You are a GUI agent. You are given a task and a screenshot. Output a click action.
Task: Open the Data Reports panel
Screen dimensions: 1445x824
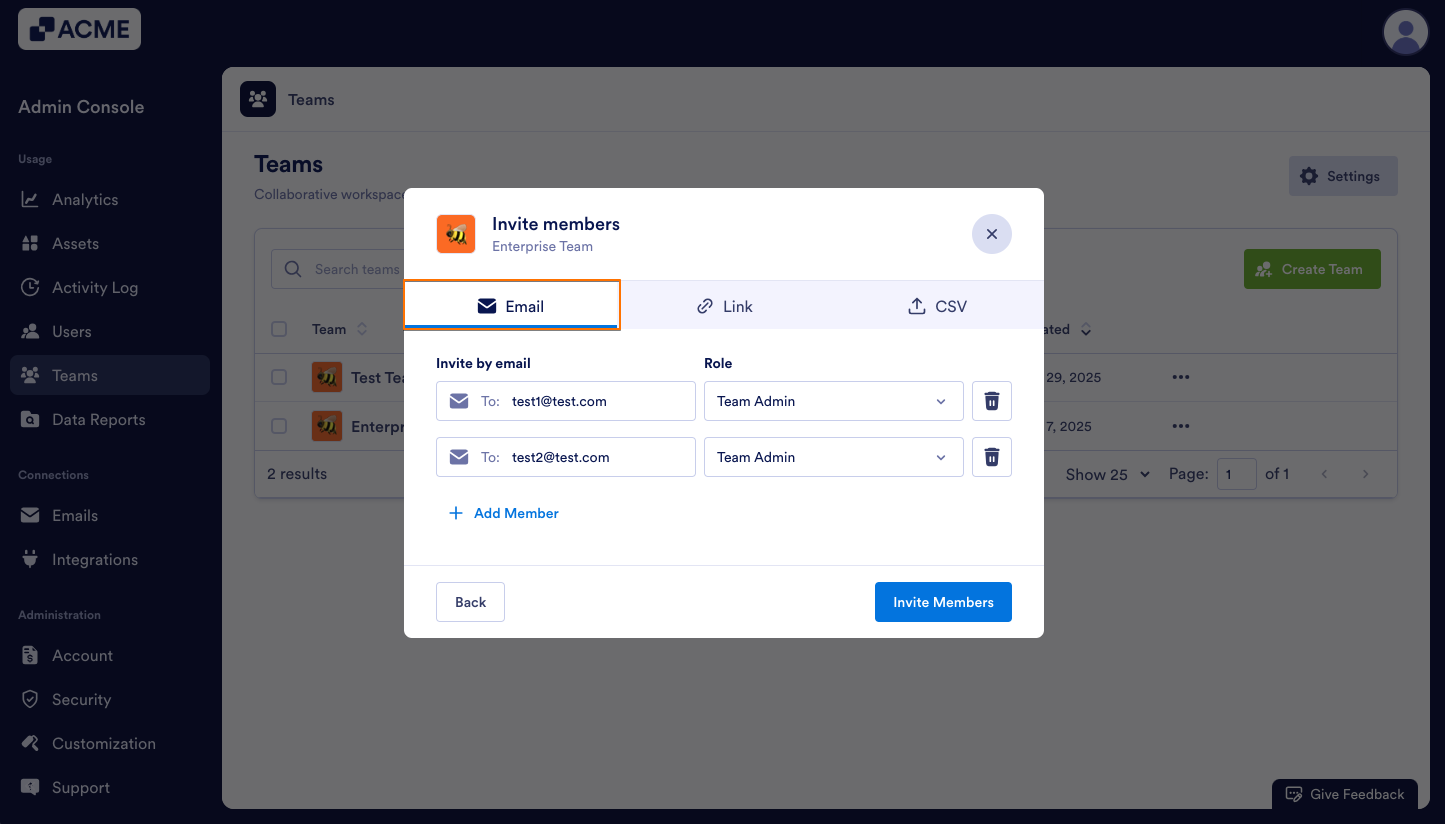coord(97,419)
